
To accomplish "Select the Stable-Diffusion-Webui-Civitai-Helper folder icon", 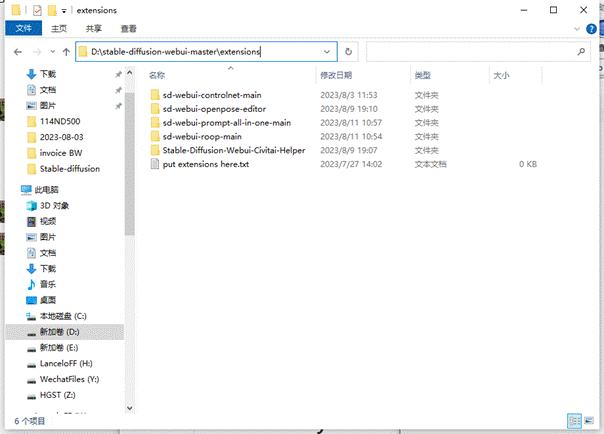I will (x=155, y=151).
